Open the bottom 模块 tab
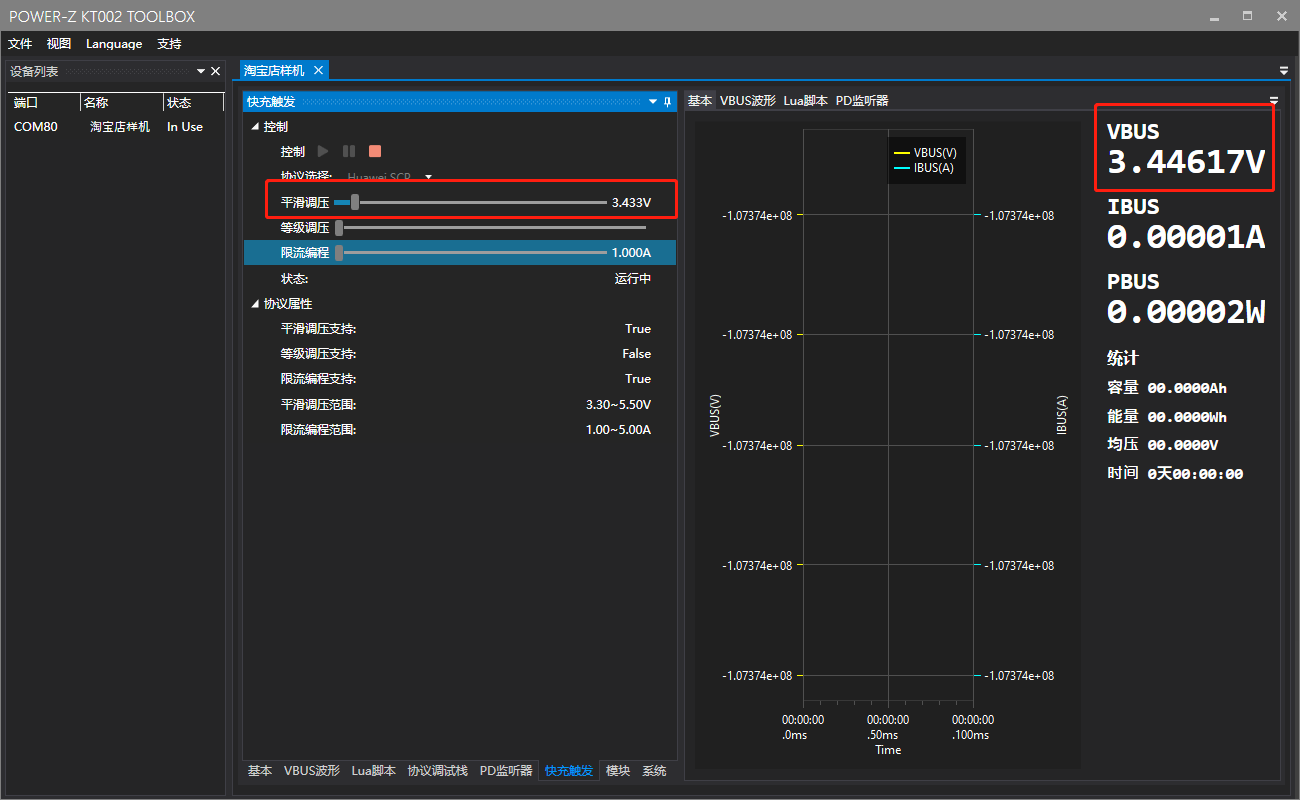This screenshot has width=1300, height=800. (x=618, y=771)
